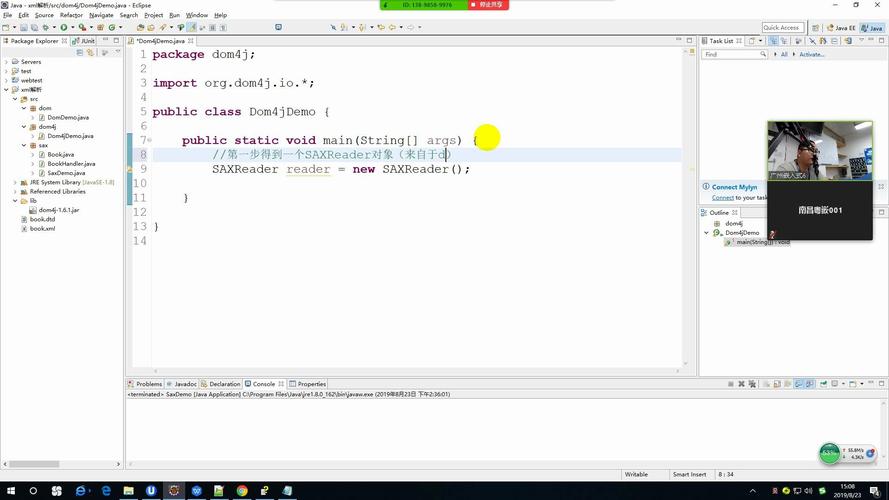Select BookHandler.java in Package Explorer

coord(71,164)
